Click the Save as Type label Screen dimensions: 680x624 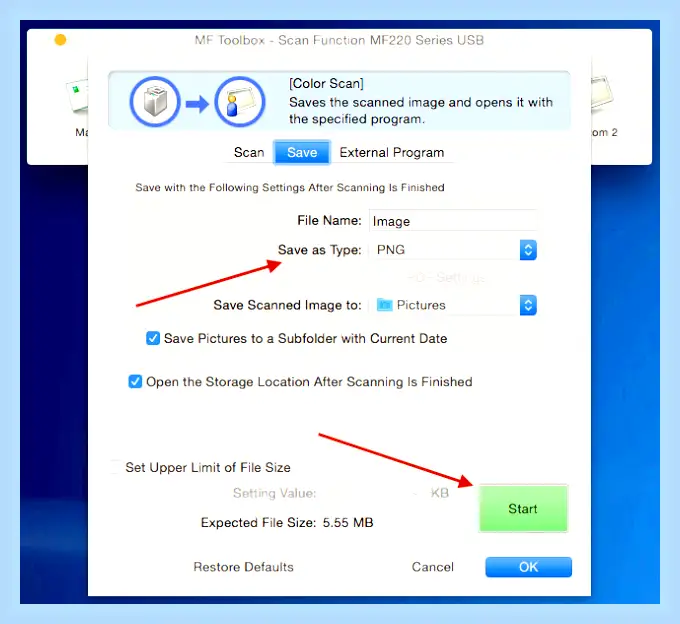(x=320, y=250)
